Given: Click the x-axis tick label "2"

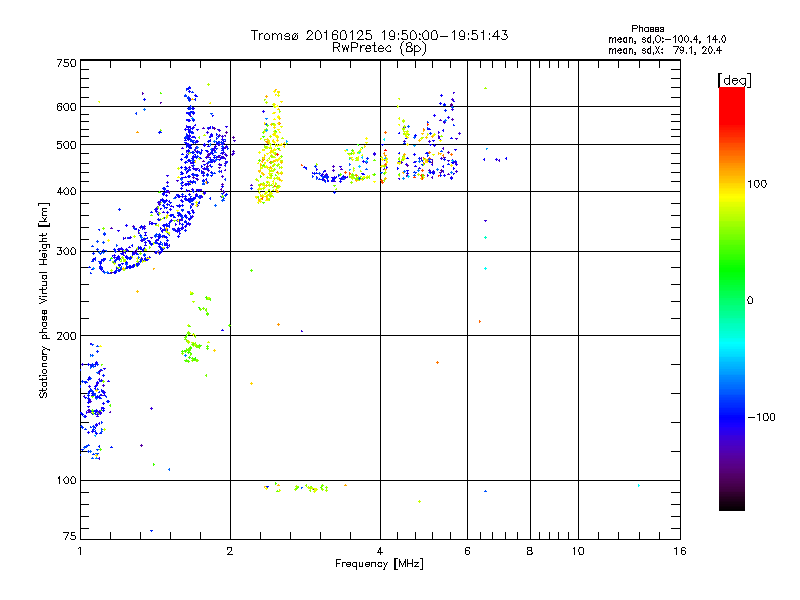Looking at the screenshot, I should [x=230, y=551].
